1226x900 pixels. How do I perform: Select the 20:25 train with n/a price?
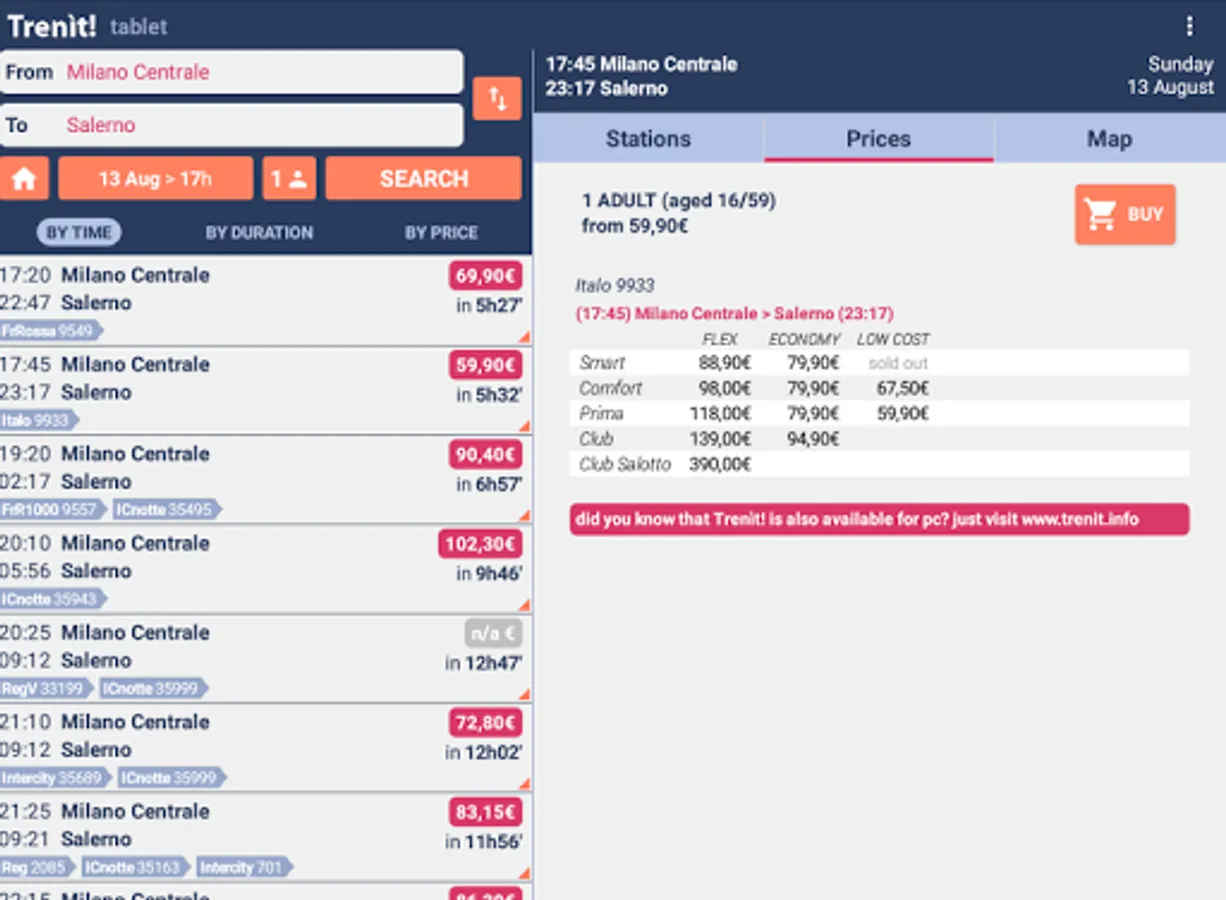click(x=265, y=659)
